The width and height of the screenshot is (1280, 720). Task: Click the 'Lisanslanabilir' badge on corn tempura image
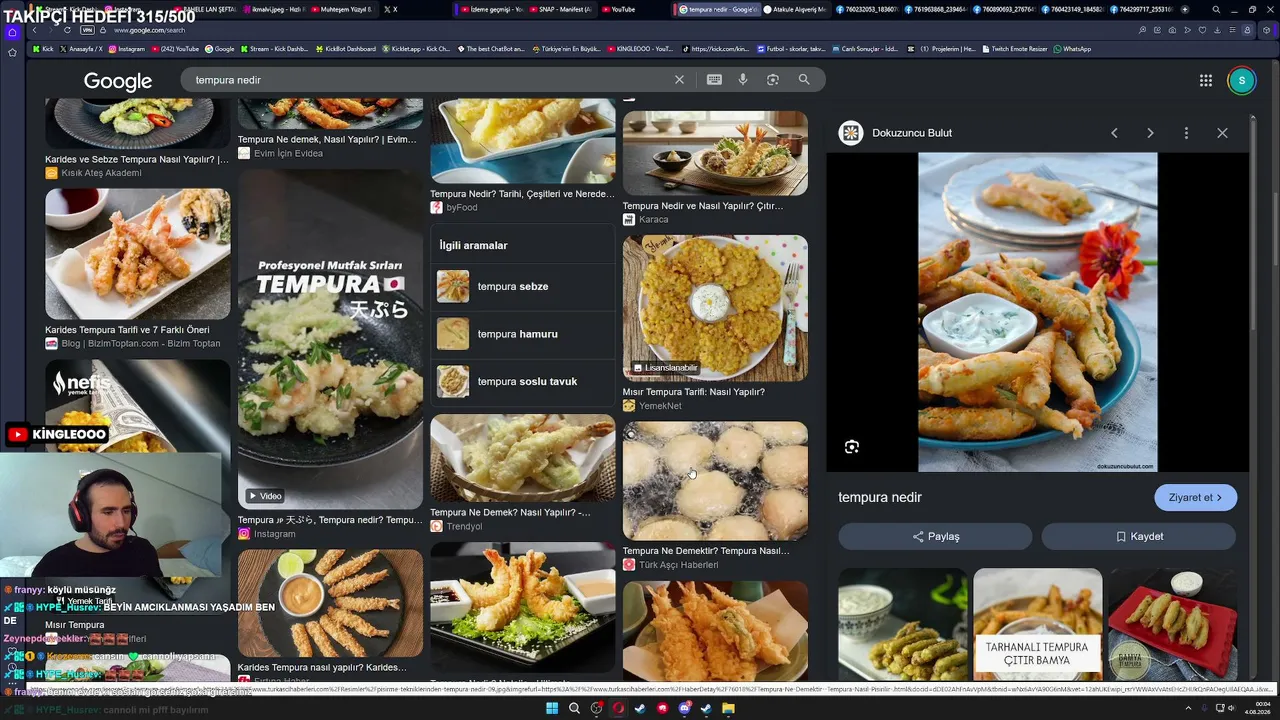665,368
